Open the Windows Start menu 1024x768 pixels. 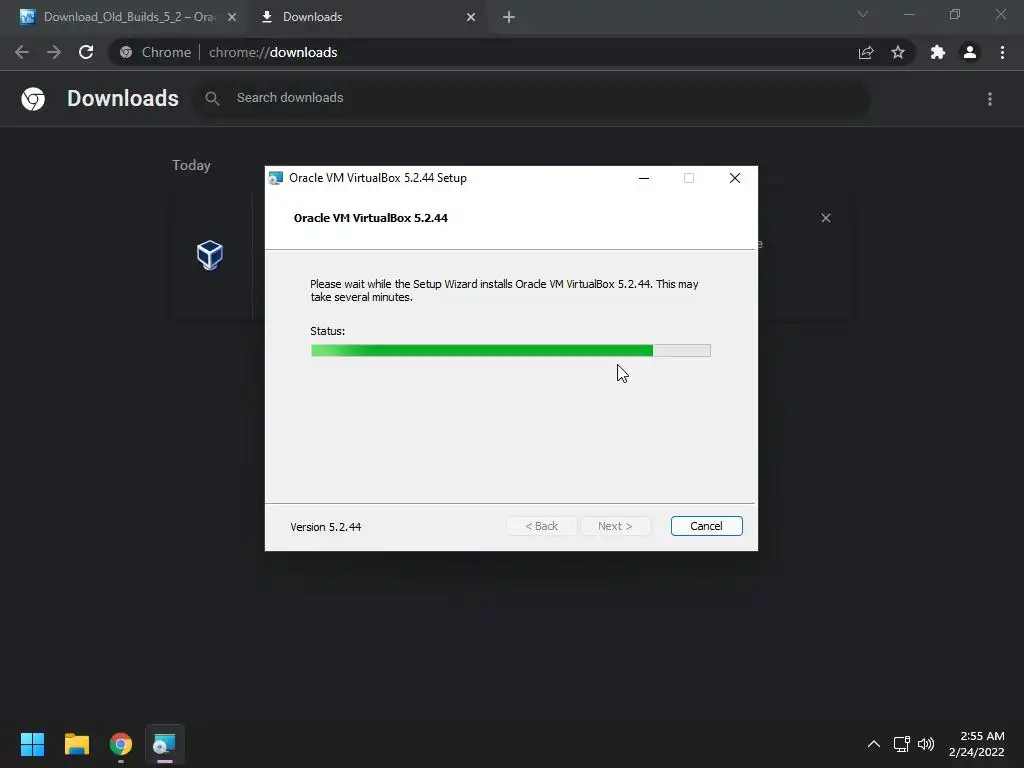(32, 744)
